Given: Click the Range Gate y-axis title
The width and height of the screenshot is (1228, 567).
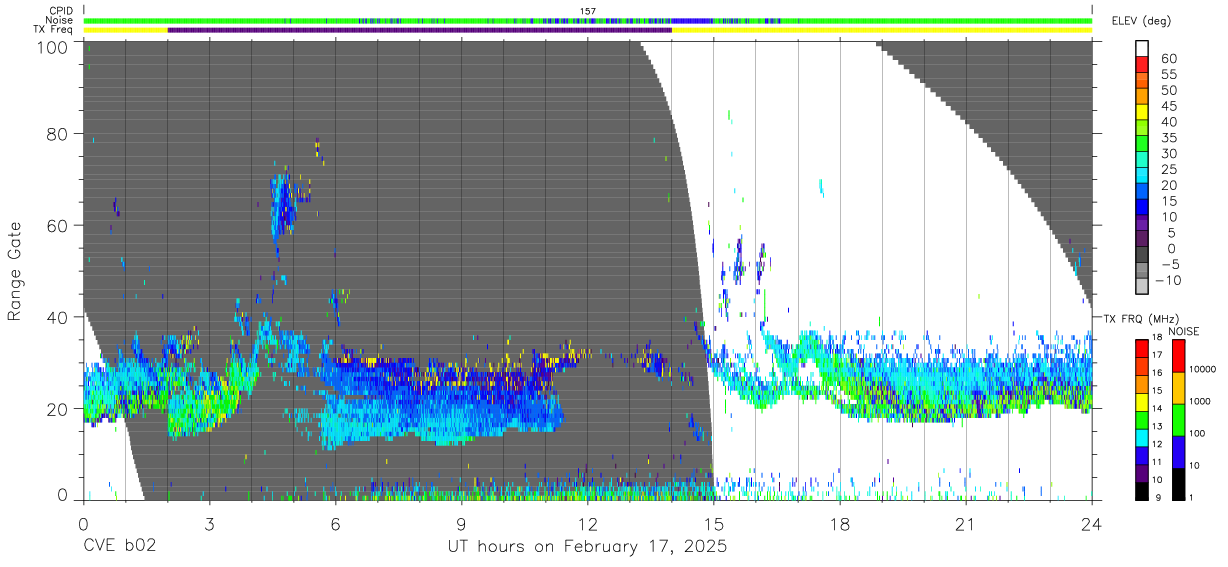Looking at the screenshot, I should pyautogui.click(x=15, y=272).
